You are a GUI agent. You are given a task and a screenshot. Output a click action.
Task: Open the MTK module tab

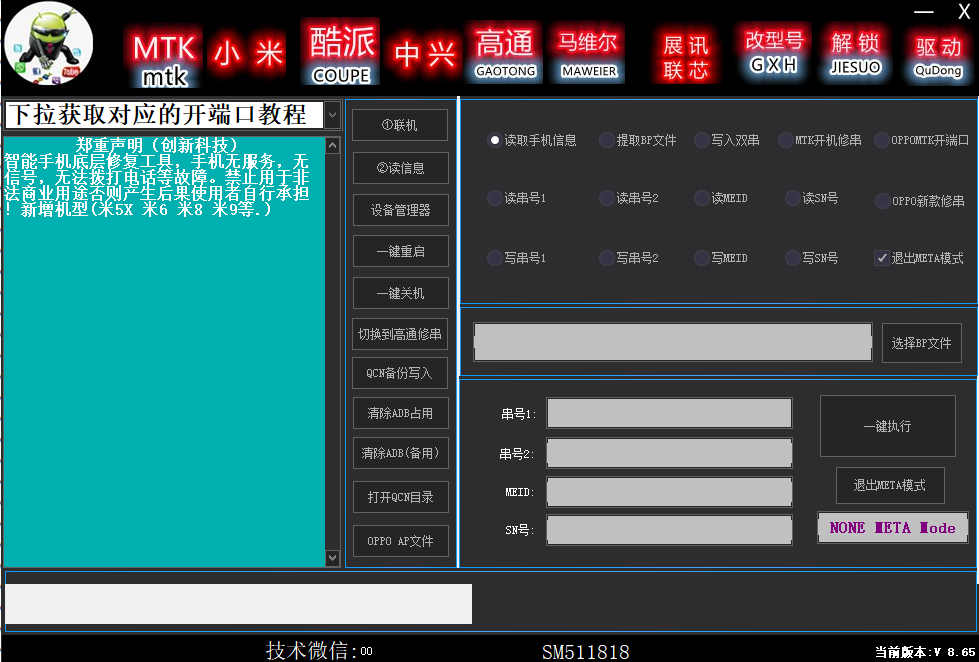(165, 57)
